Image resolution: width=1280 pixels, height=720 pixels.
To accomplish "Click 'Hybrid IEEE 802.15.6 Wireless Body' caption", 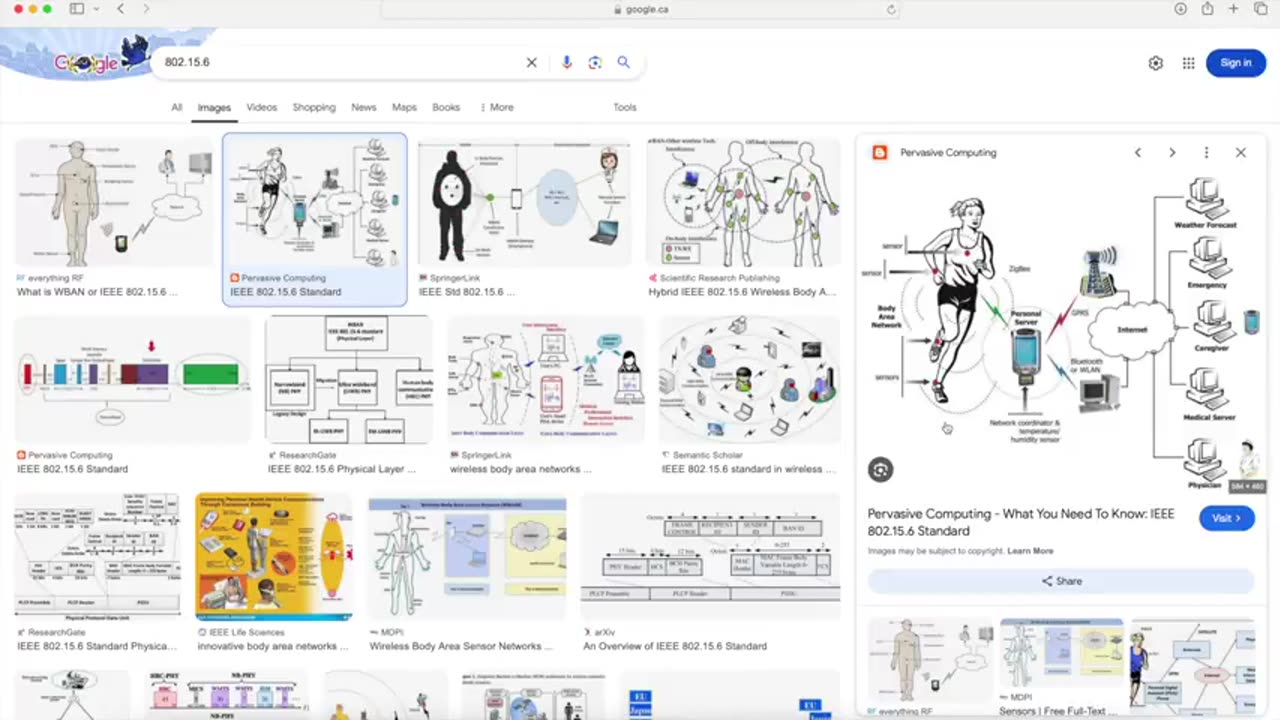I will [x=742, y=292].
